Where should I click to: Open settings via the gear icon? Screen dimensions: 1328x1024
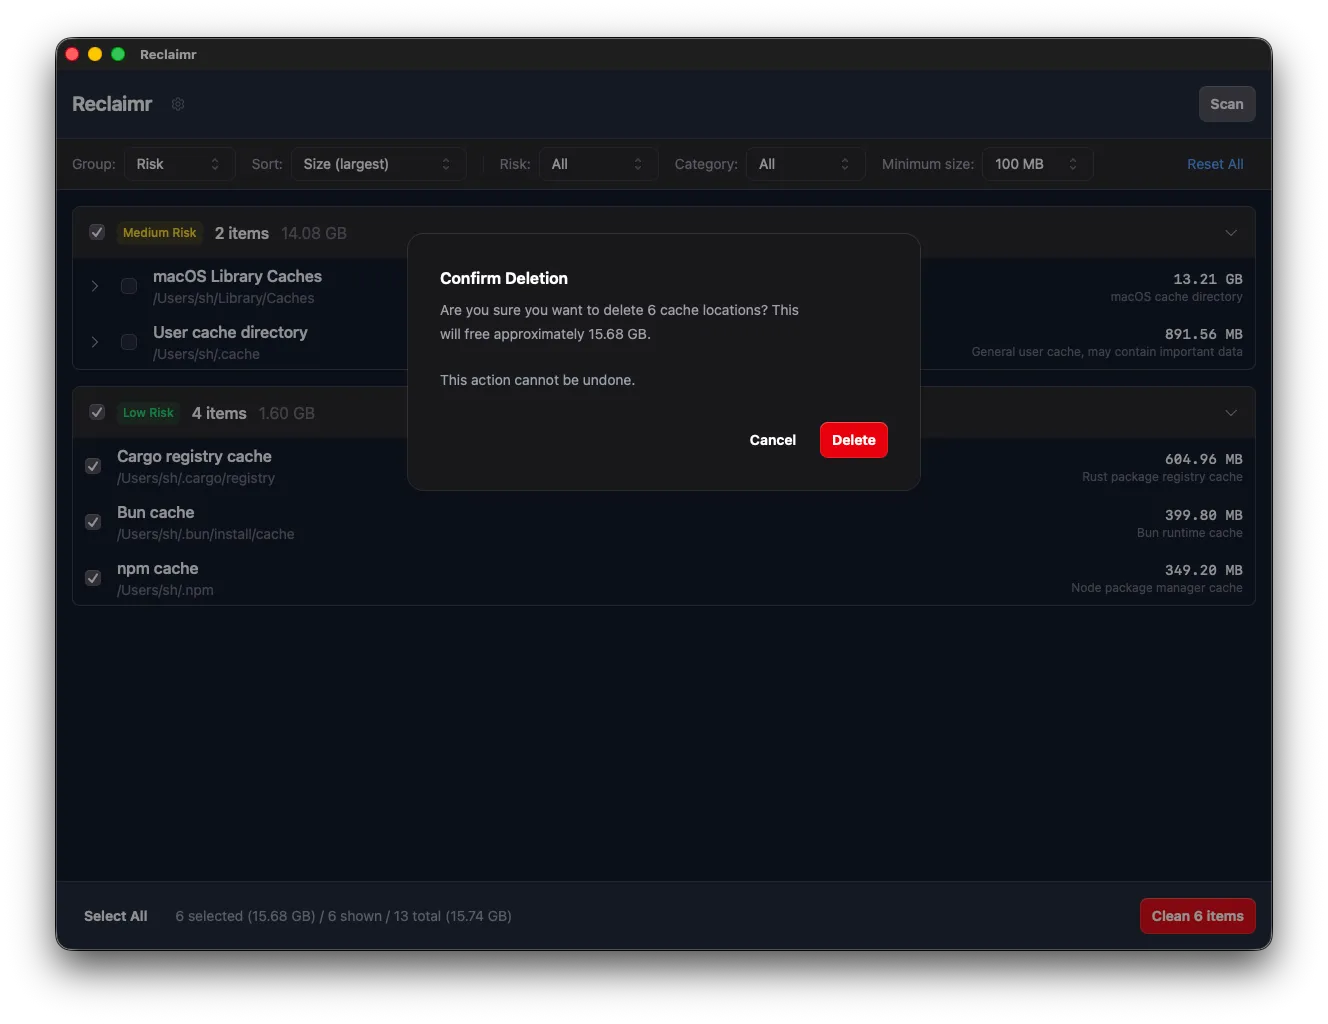coord(178,104)
